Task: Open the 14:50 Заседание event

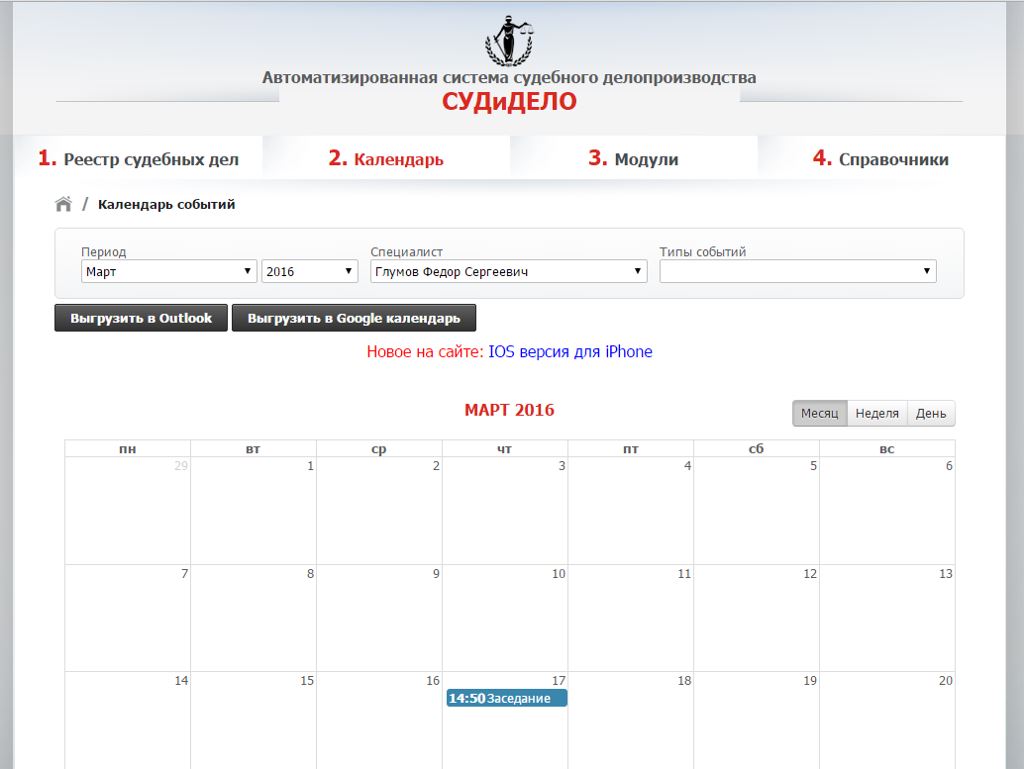Action: coord(506,698)
